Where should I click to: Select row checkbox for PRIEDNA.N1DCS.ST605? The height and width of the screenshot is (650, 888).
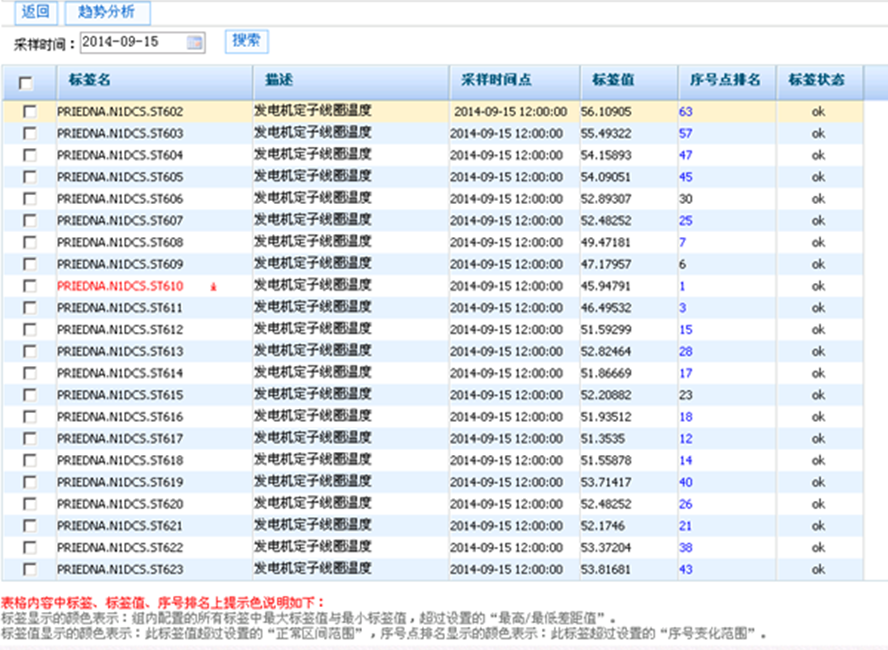point(29,177)
